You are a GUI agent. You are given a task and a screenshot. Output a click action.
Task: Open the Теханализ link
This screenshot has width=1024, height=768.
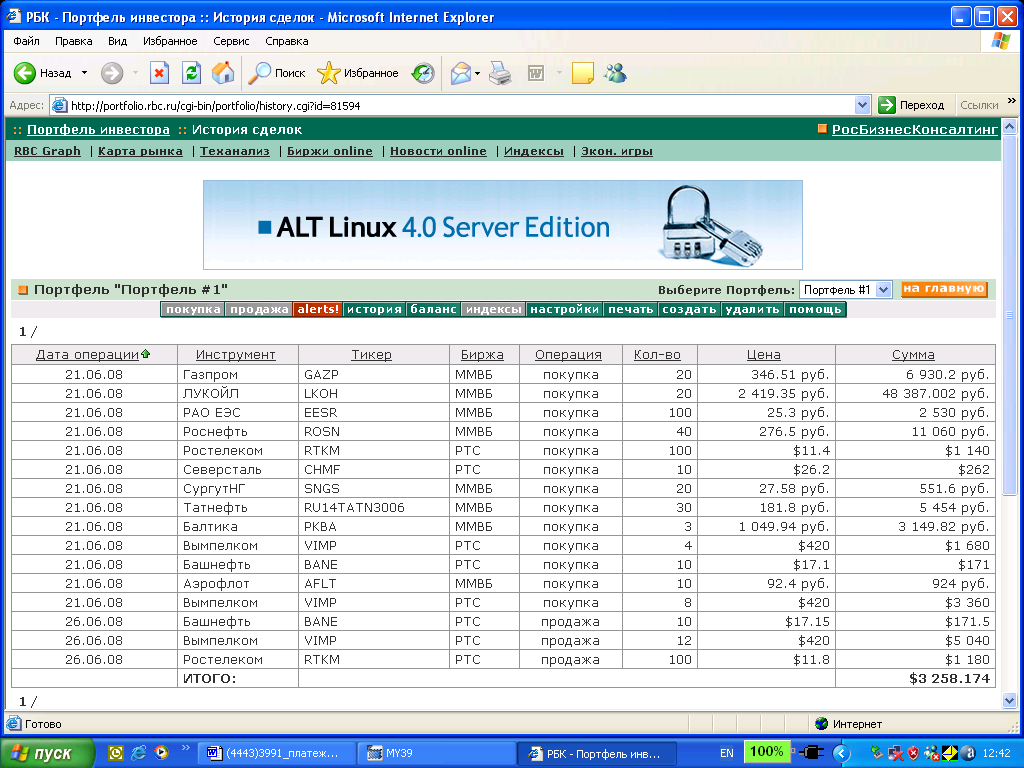click(234, 151)
